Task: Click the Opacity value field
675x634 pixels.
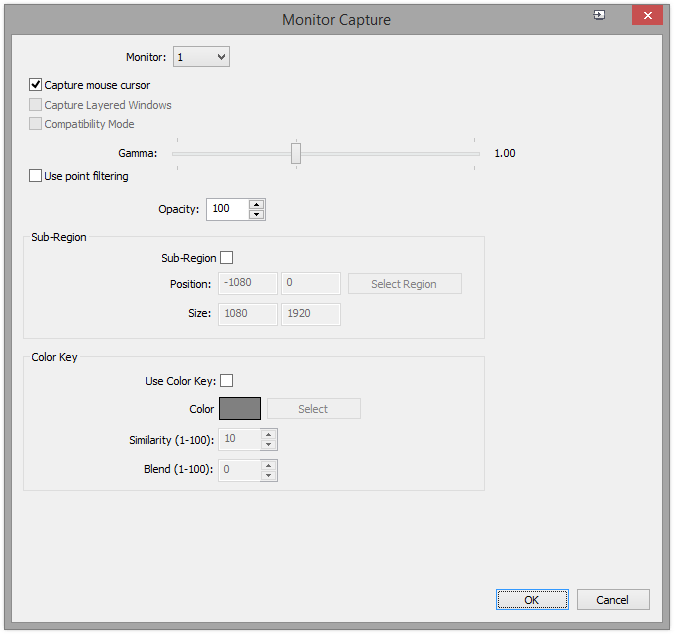Action: (228, 209)
